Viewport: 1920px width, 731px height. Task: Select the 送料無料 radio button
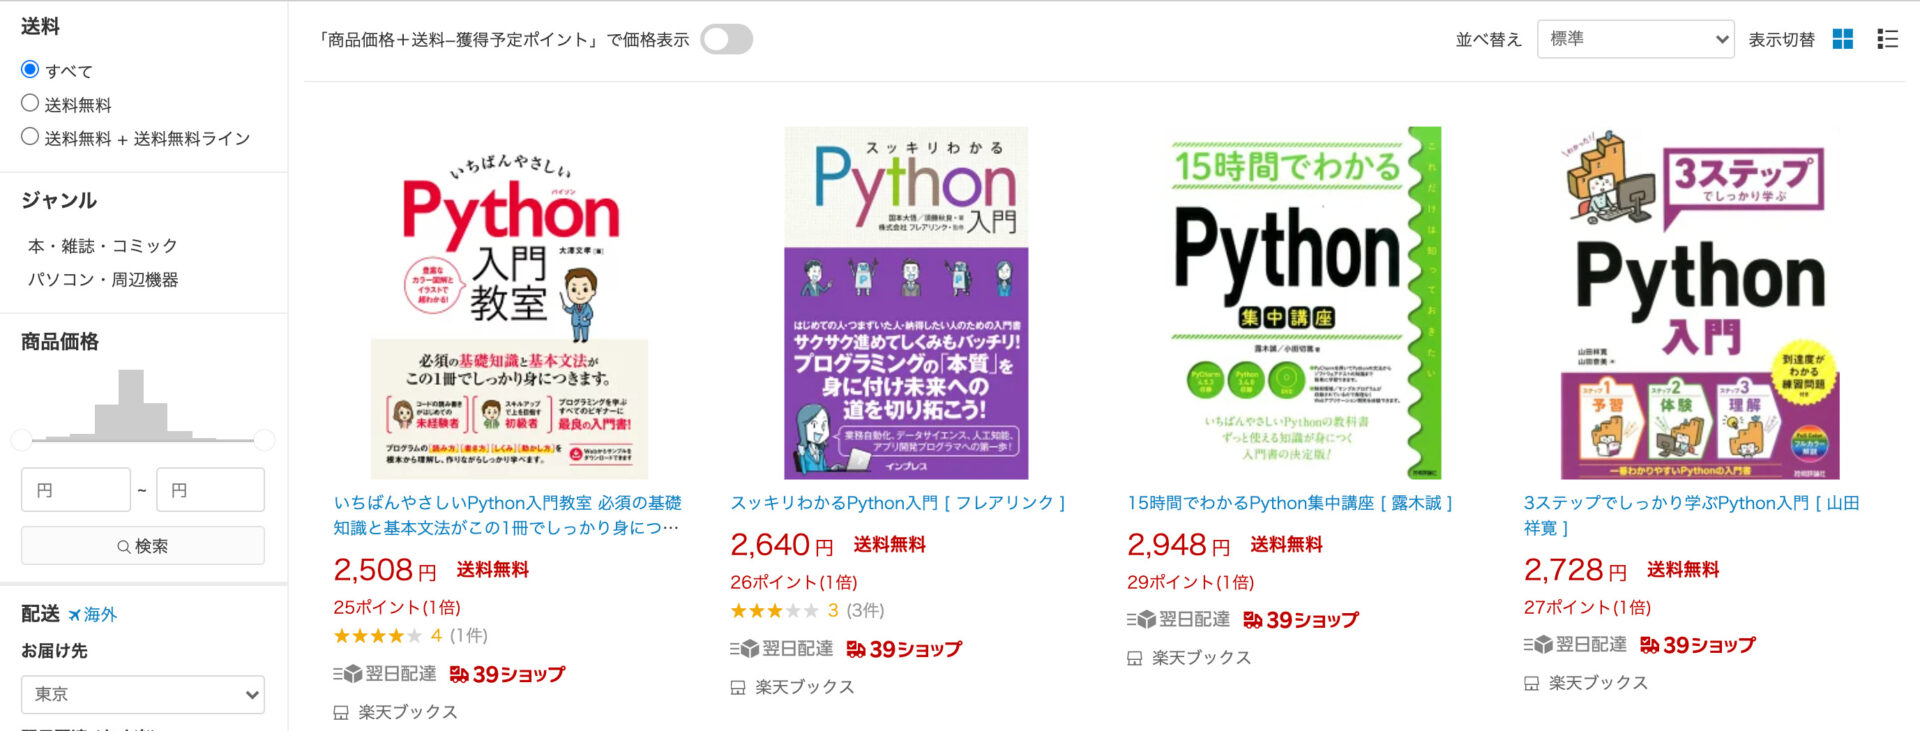pos(30,103)
